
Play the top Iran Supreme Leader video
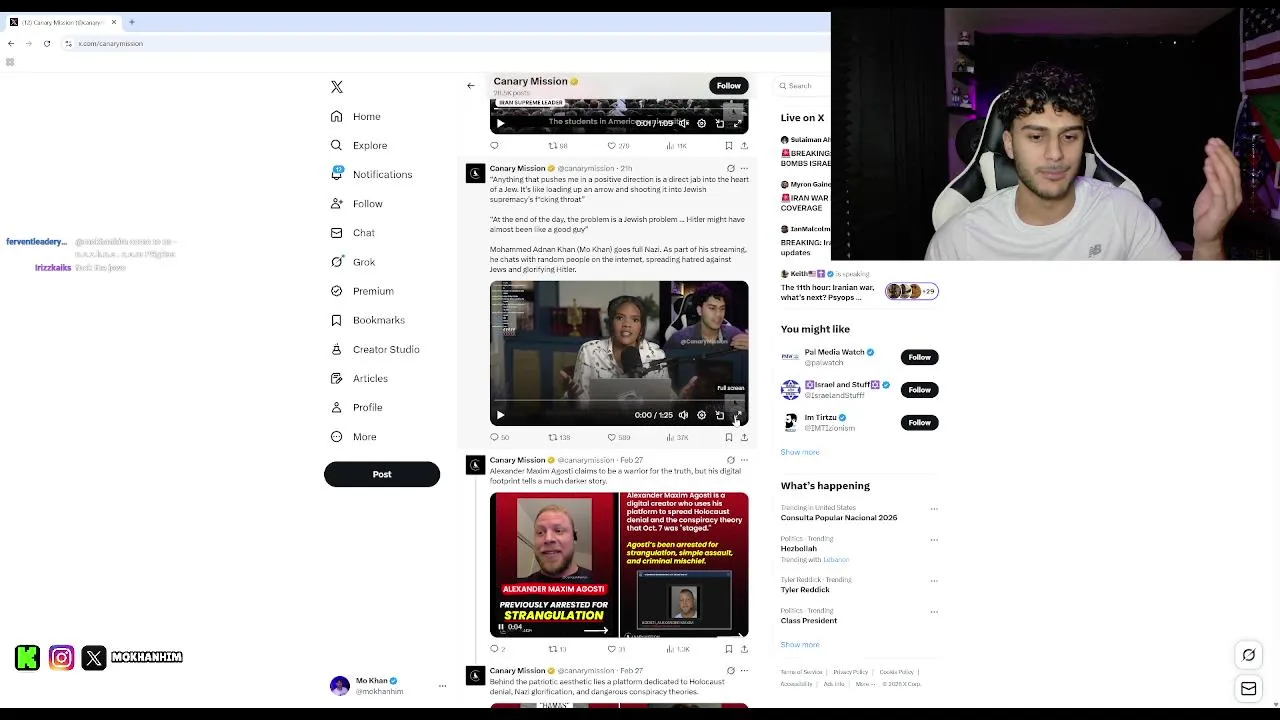point(501,123)
